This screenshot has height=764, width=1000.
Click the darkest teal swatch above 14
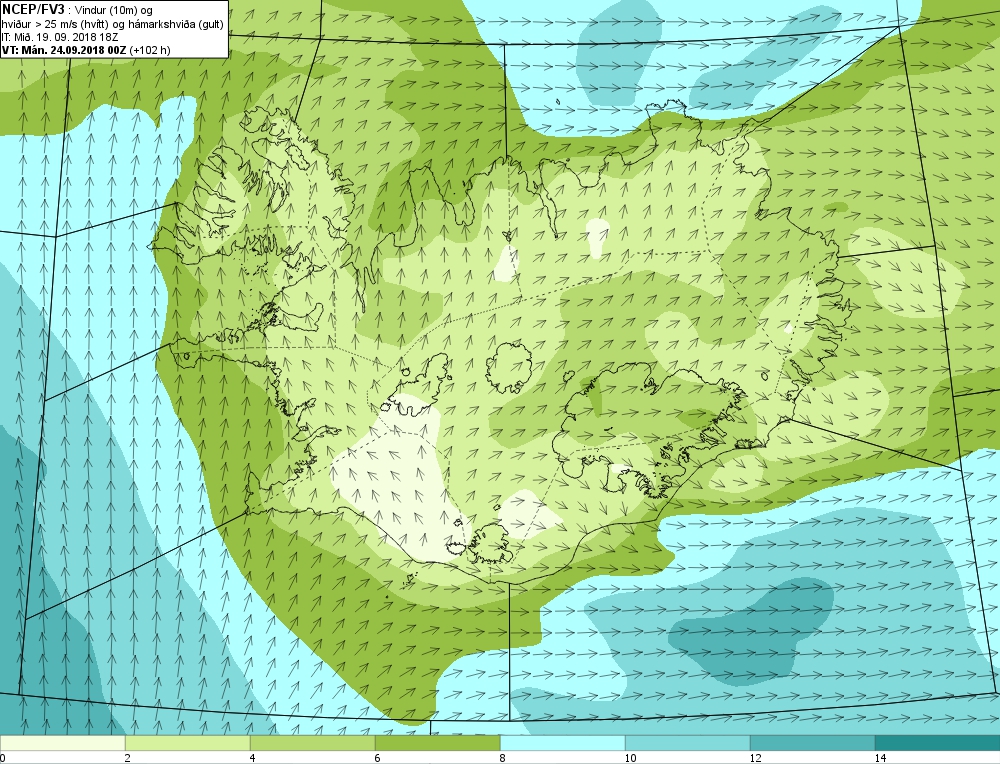point(938,743)
